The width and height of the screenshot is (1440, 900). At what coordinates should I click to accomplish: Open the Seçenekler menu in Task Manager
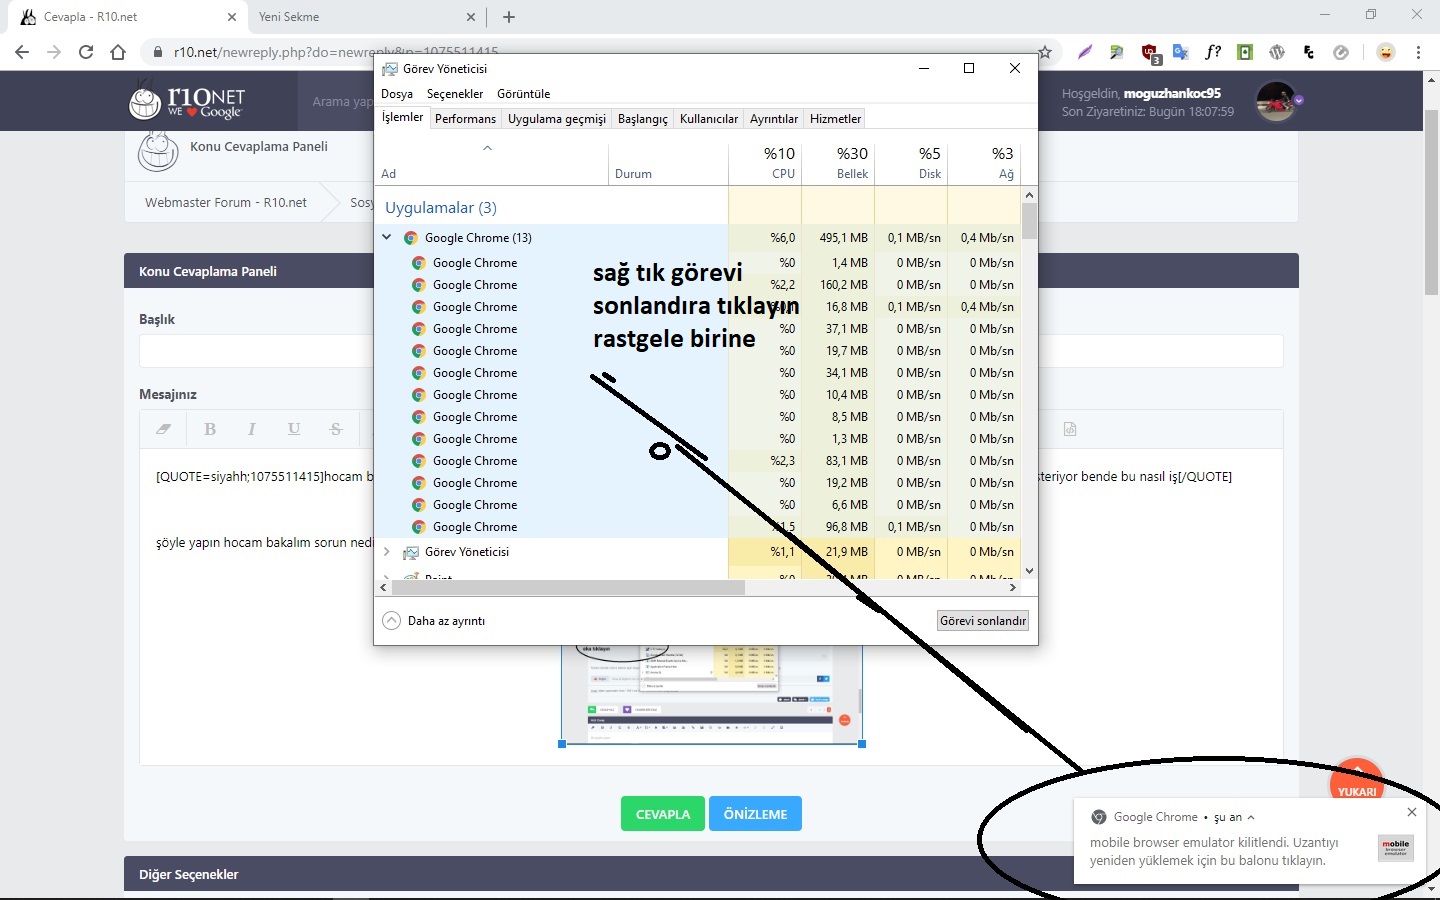pos(455,94)
